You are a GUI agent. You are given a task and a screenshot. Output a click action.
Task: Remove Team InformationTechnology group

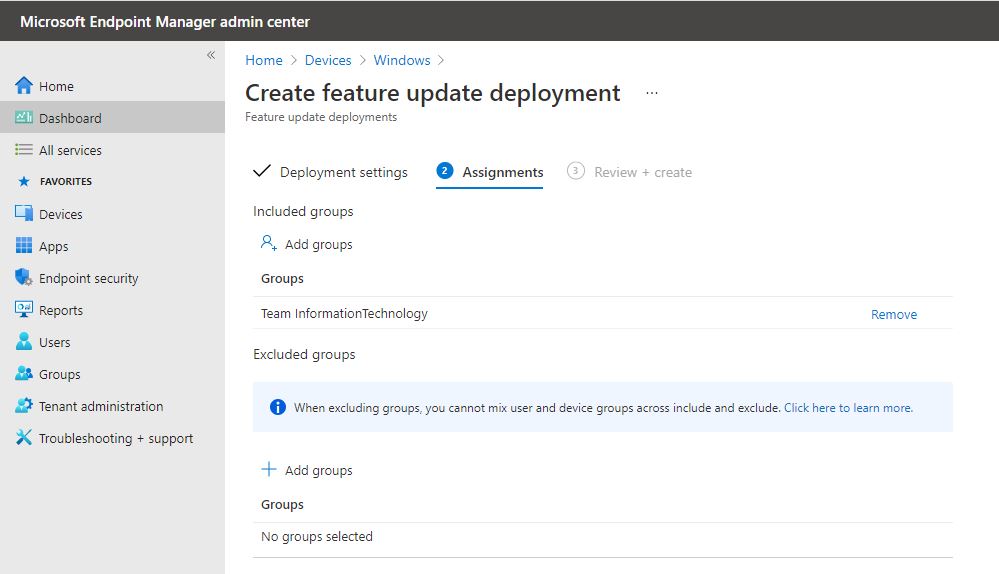tap(894, 314)
